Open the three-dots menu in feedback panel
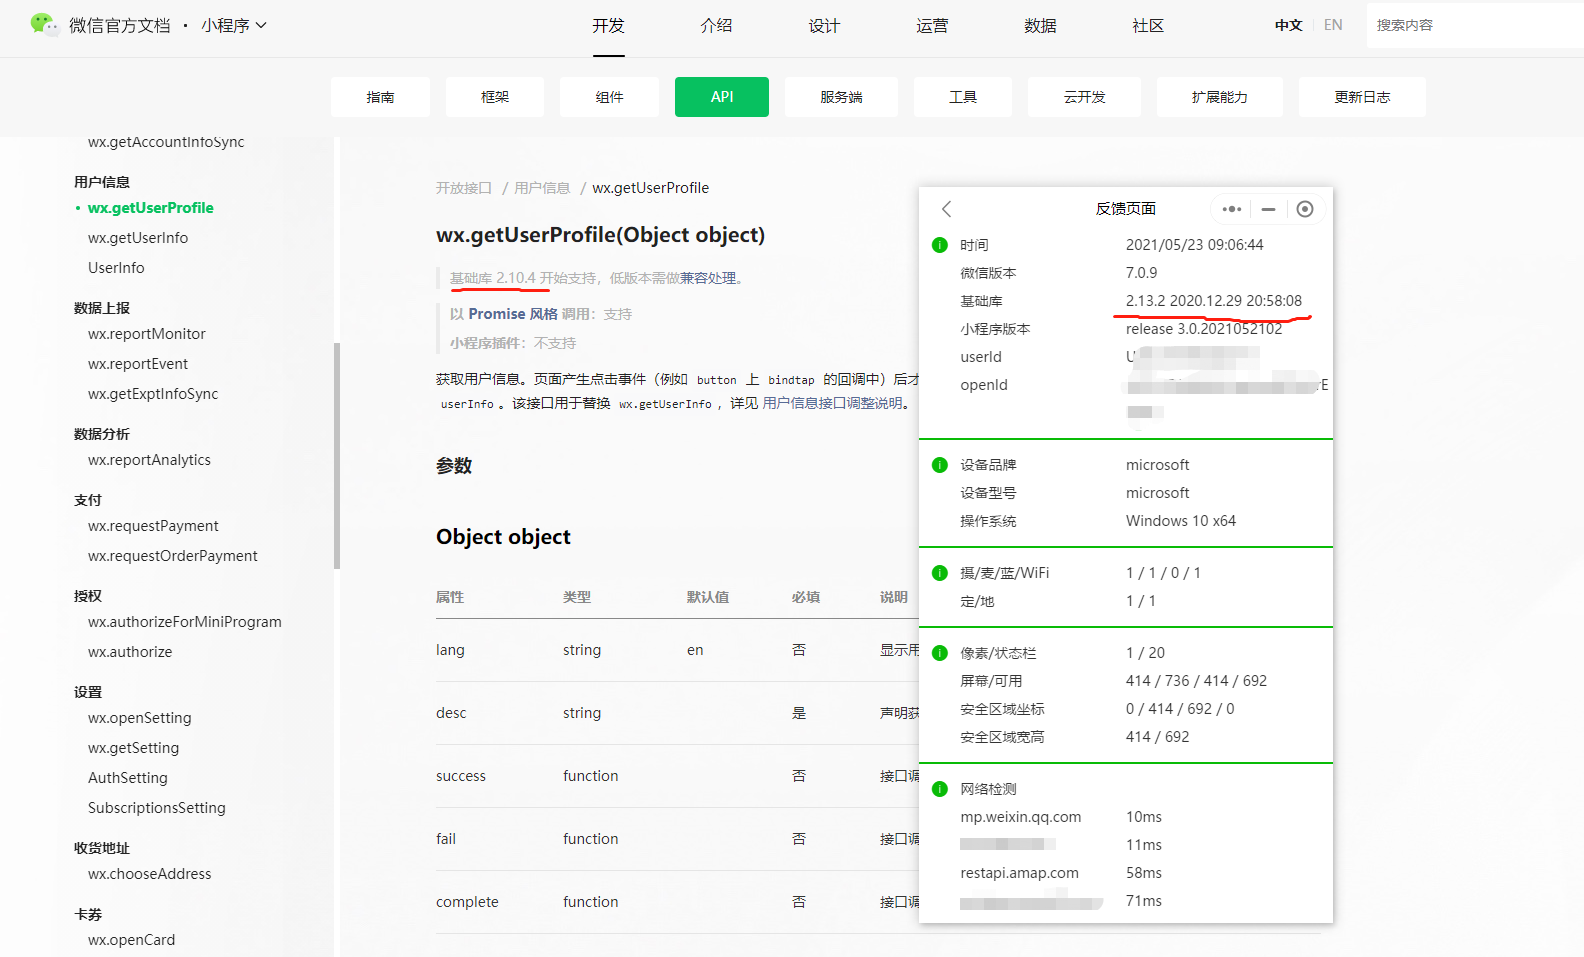This screenshot has height=957, width=1584. coord(1232,209)
